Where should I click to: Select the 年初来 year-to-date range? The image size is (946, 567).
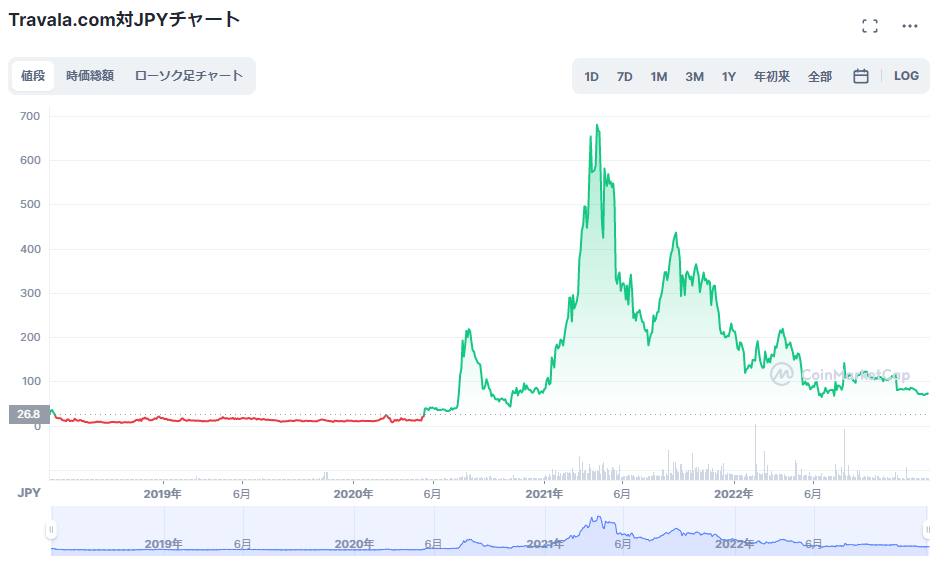coord(772,77)
